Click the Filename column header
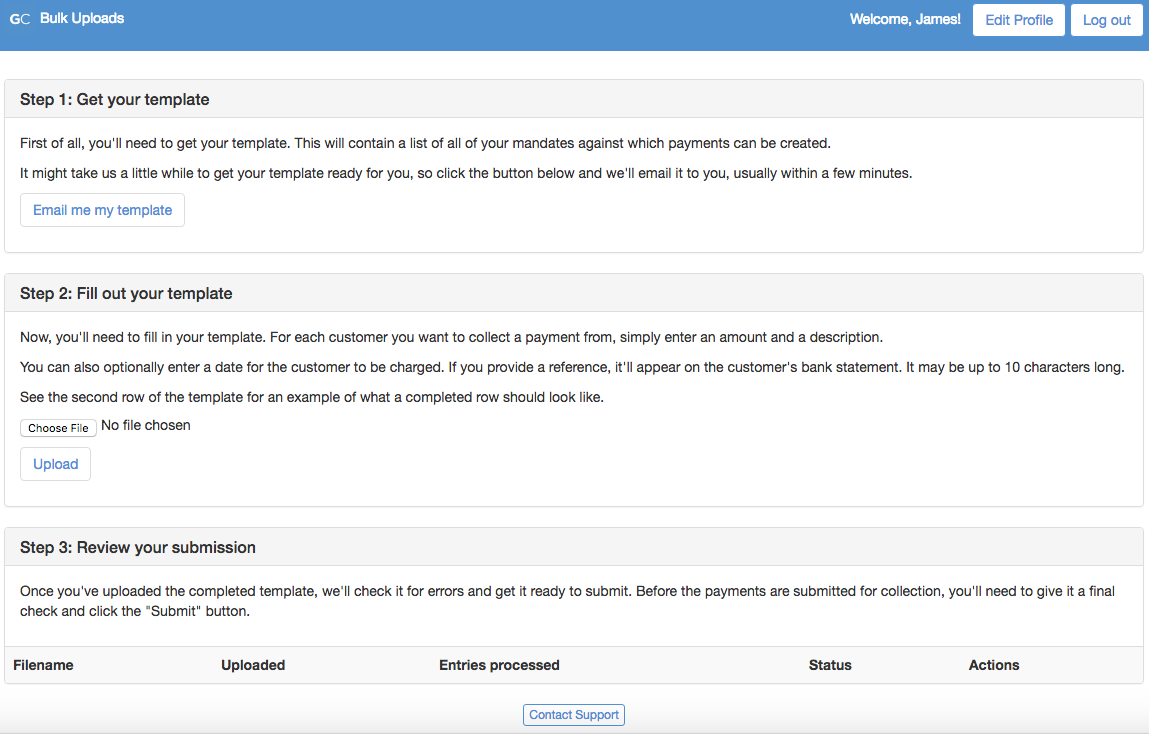This screenshot has width=1149, height=734. (43, 665)
